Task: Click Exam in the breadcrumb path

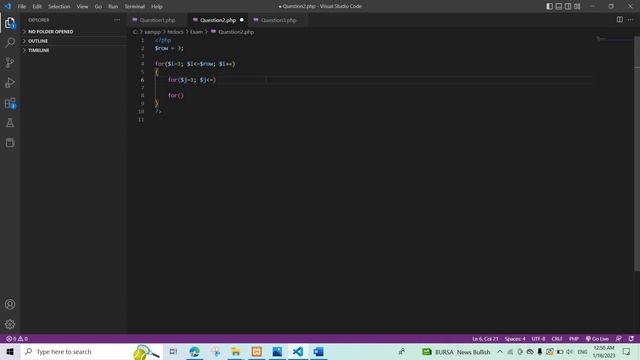Action: pyautogui.click(x=196, y=32)
